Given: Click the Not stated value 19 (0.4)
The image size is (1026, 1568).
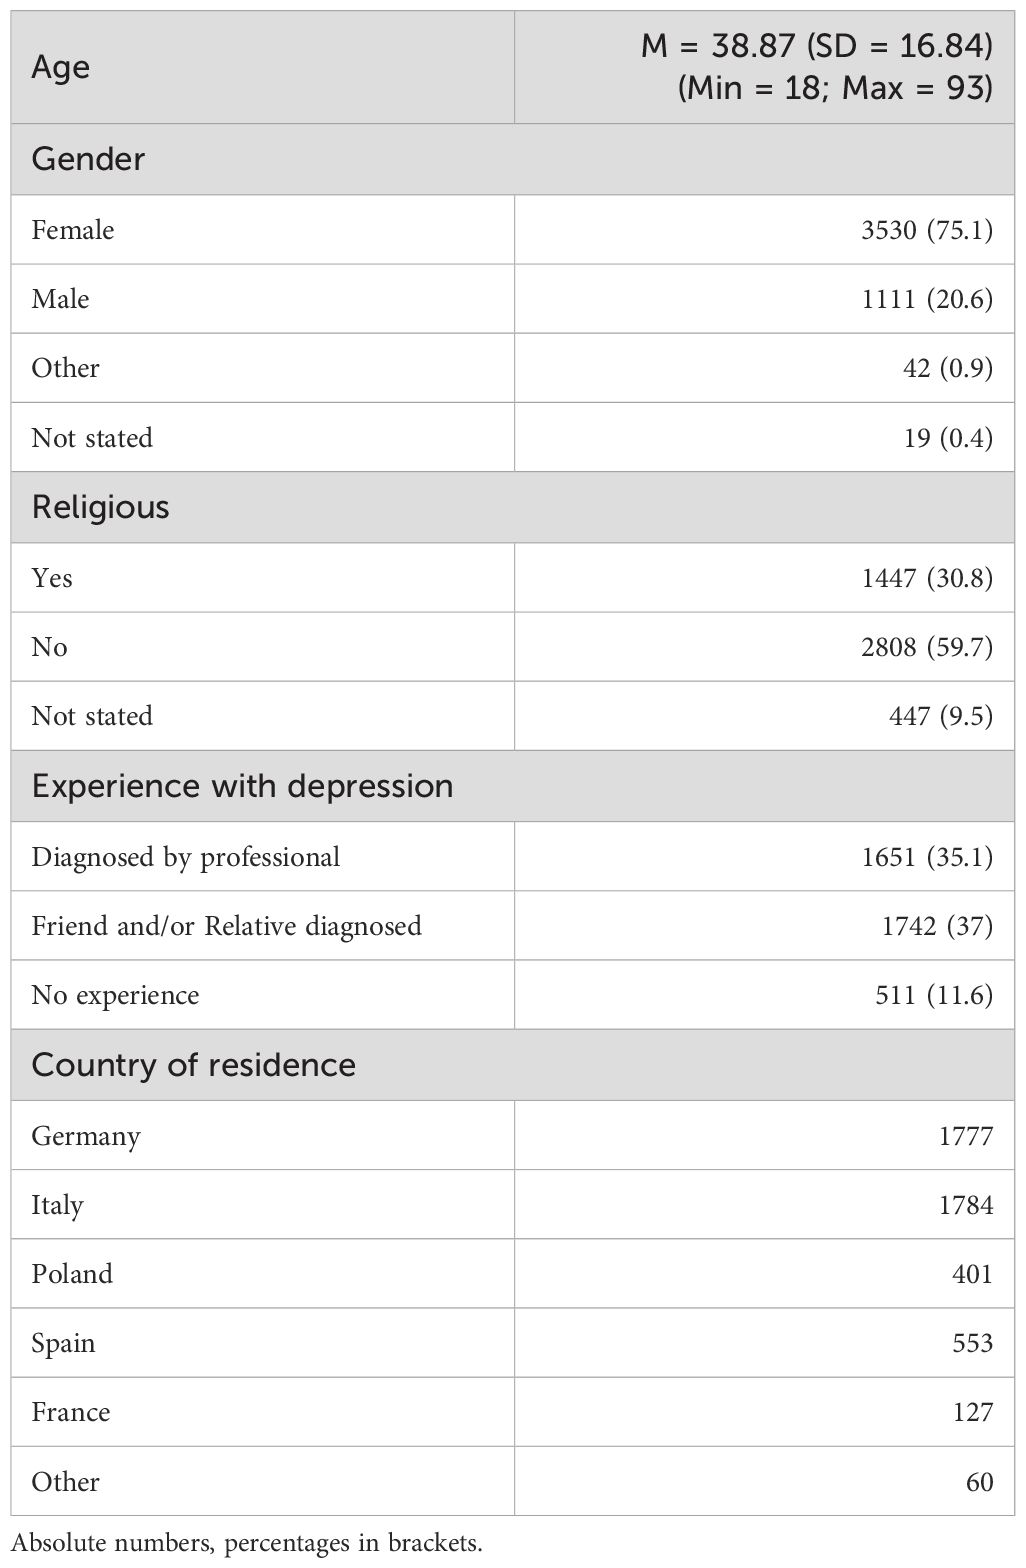Looking at the screenshot, I should (x=947, y=437).
